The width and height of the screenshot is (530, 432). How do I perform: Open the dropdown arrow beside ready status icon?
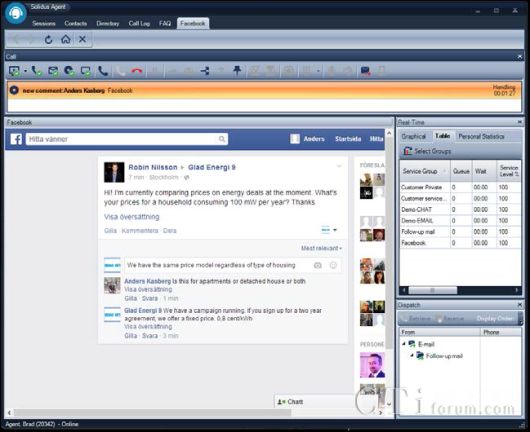coord(25,71)
